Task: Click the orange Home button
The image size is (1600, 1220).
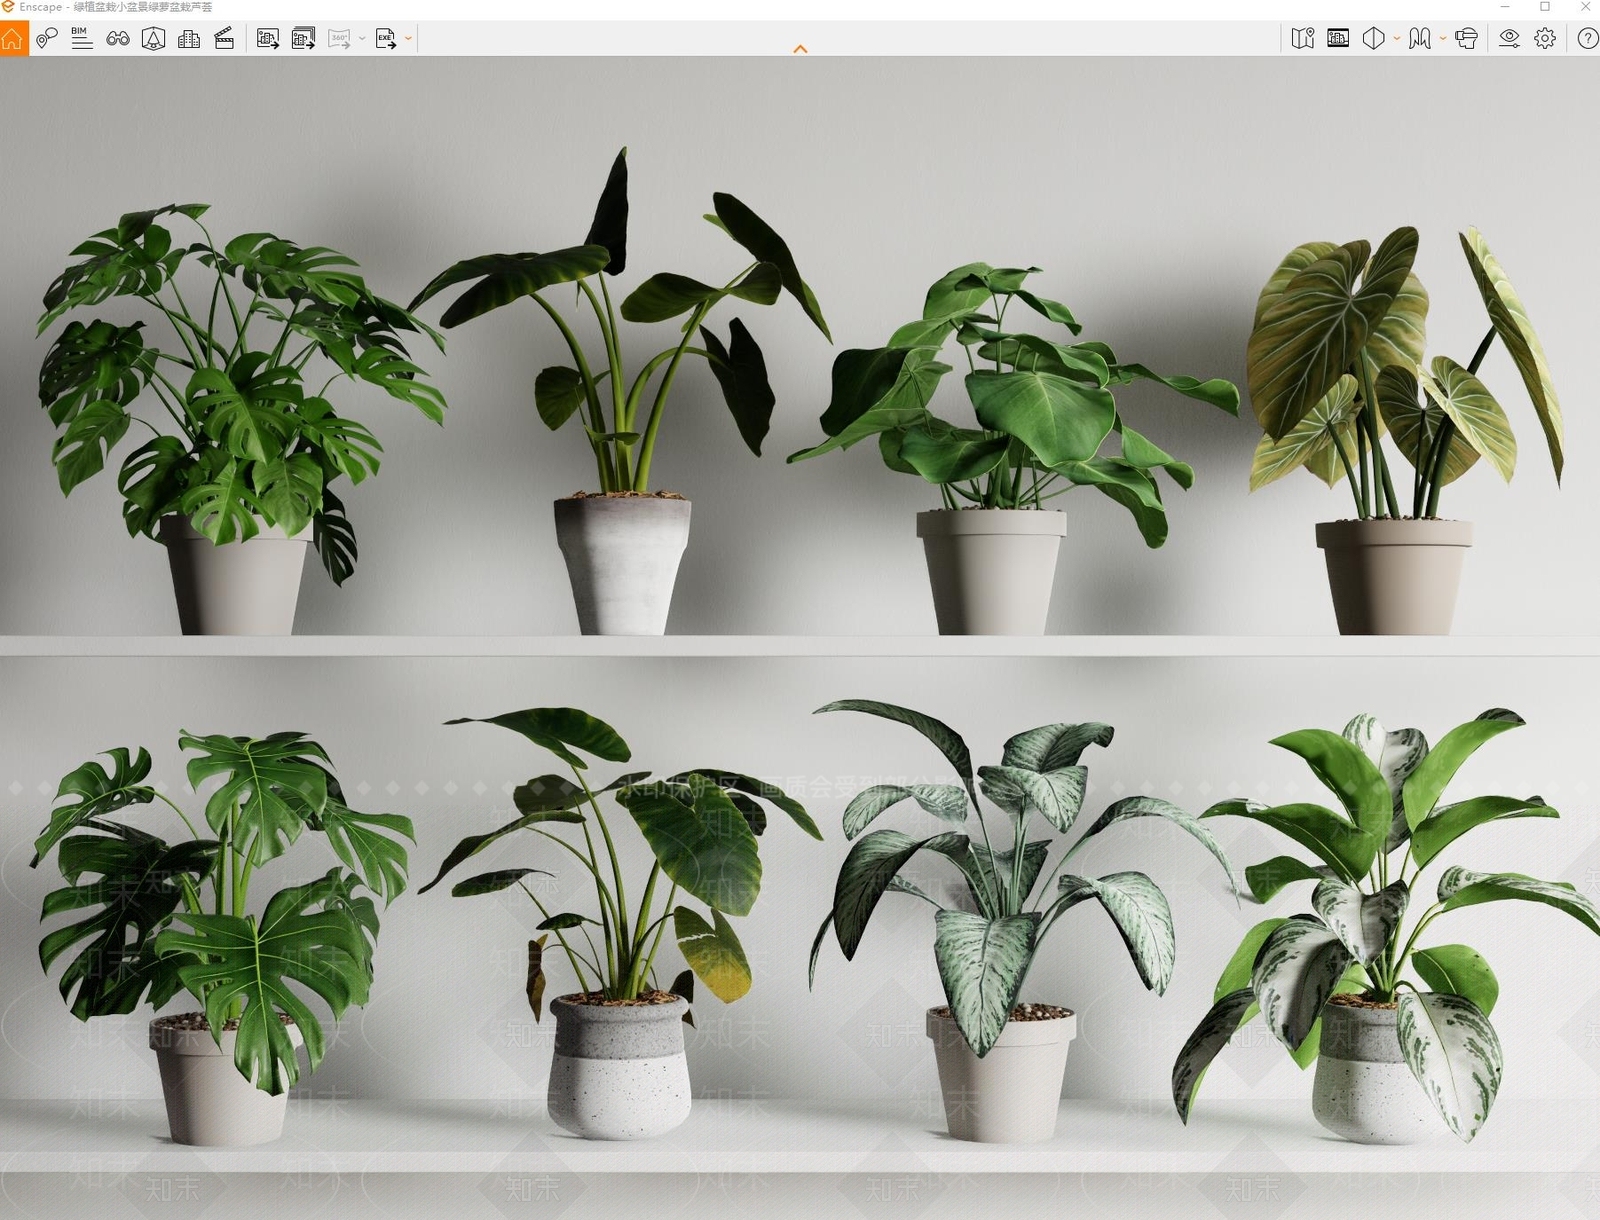Action: (13, 39)
